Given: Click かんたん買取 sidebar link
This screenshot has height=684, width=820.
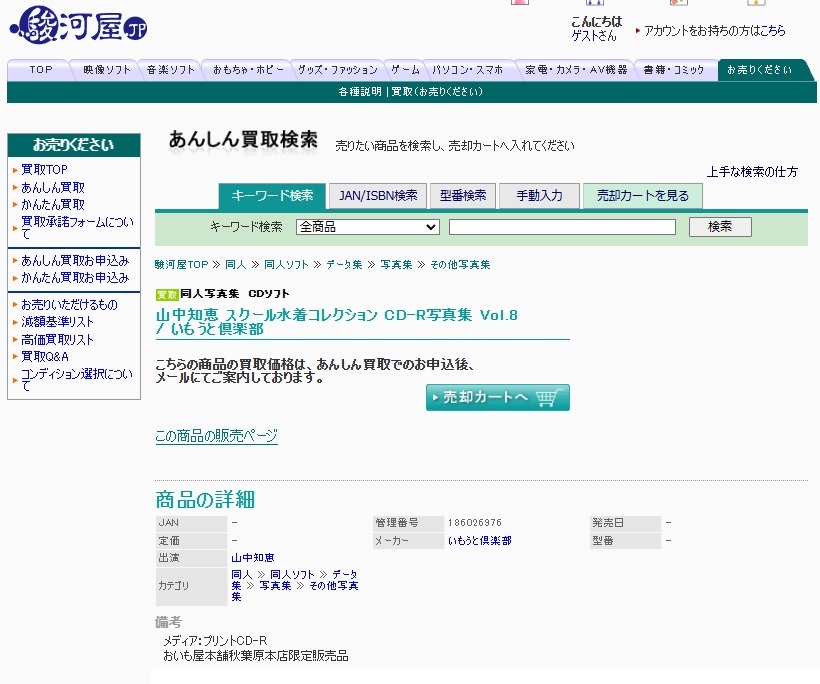Looking at the screenshot, I should click(x=53, y=204).
